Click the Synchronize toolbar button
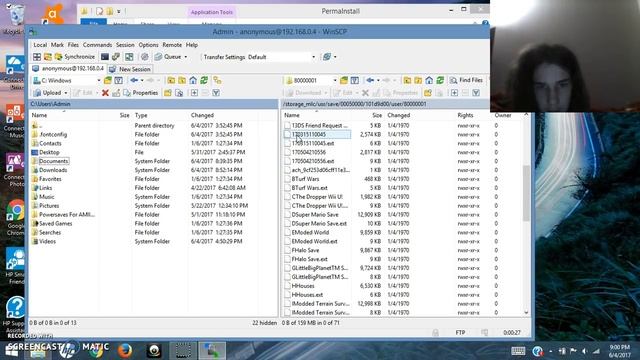 tap(75, 57)
